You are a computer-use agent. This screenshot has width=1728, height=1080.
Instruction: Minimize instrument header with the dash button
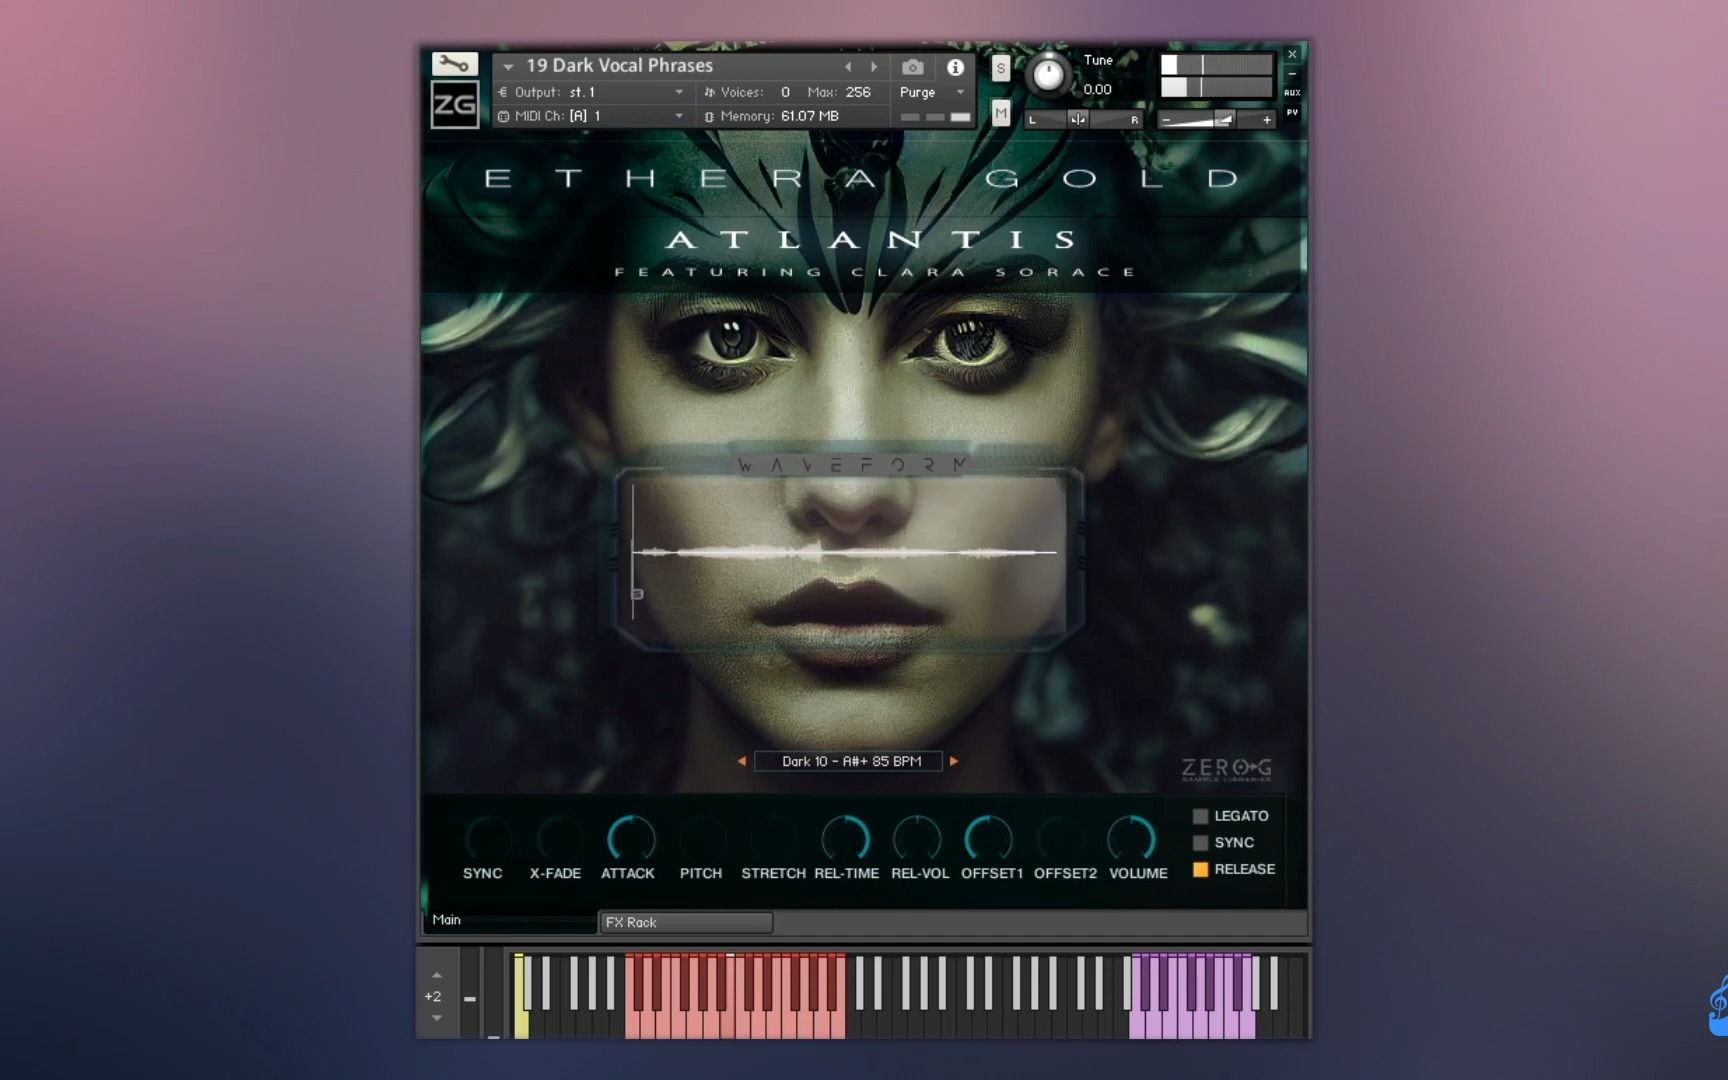coord(1292,74)
